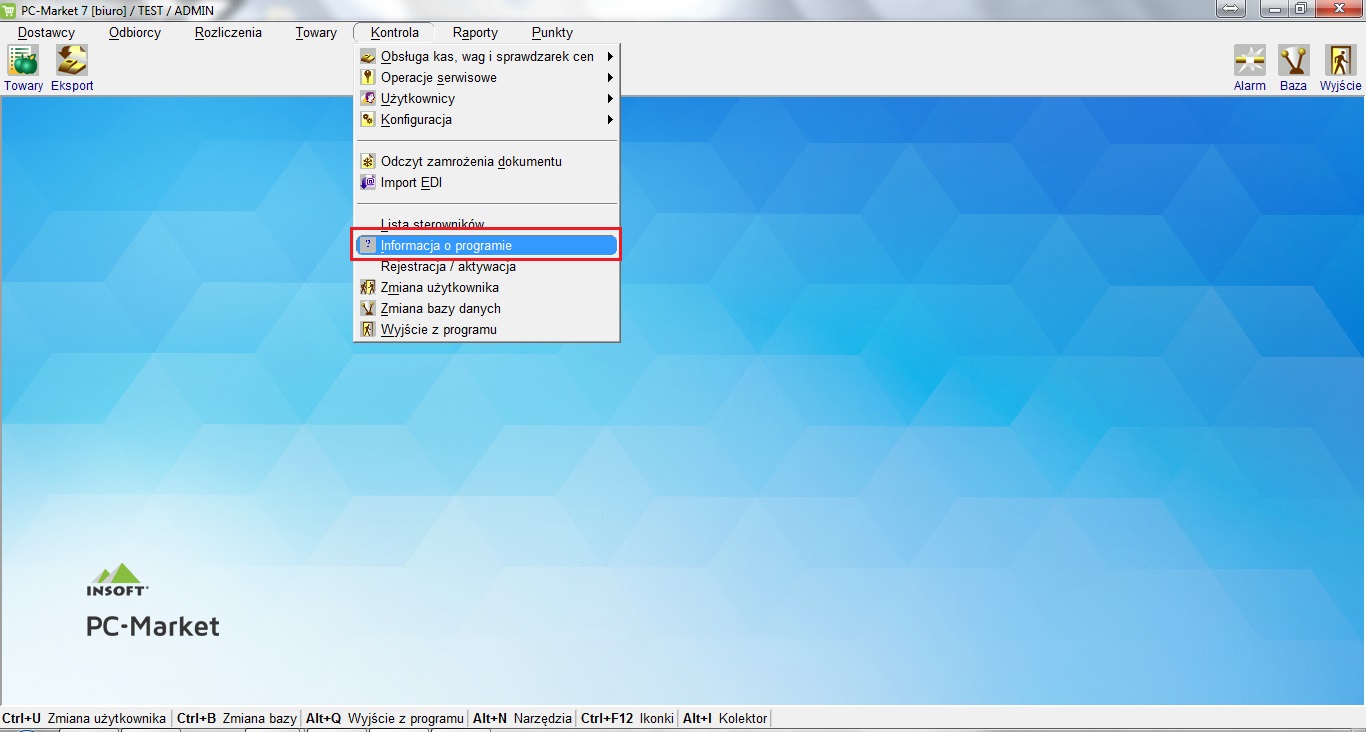Click the Wyjście z programu menu icon

coord(367,330)
